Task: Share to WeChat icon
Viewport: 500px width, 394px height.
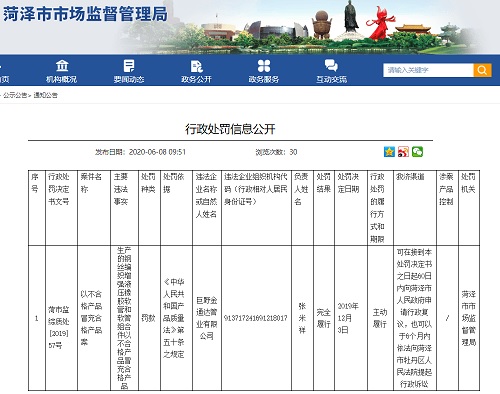Action: pyautogui.click(x=417, y=152)
